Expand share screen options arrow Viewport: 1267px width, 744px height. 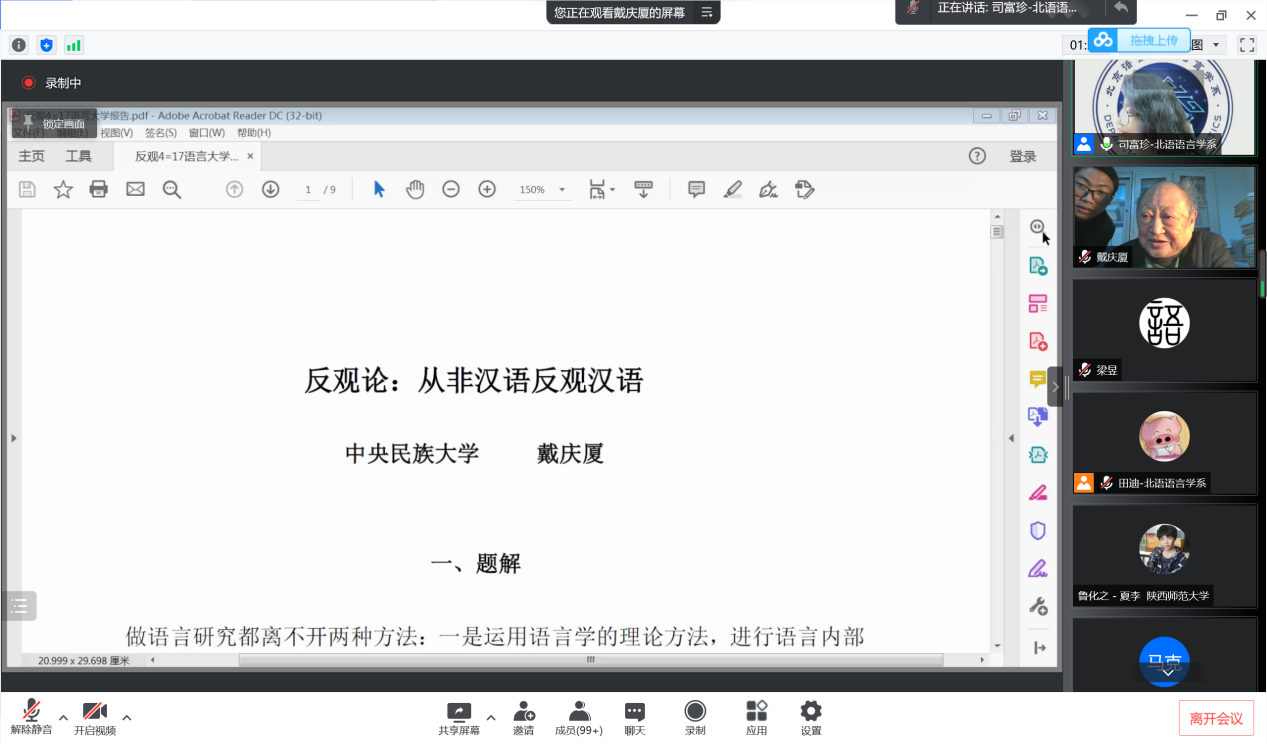[490, 717]
